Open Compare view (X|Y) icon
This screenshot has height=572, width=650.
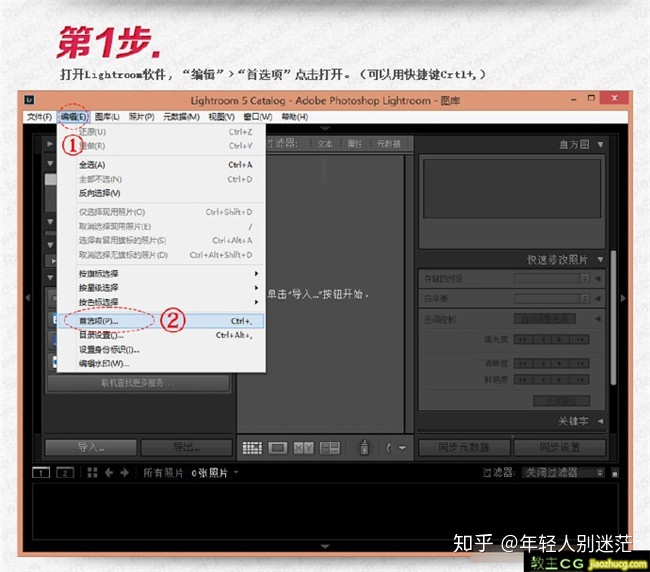pyautogui.click(x=303, y=448)
